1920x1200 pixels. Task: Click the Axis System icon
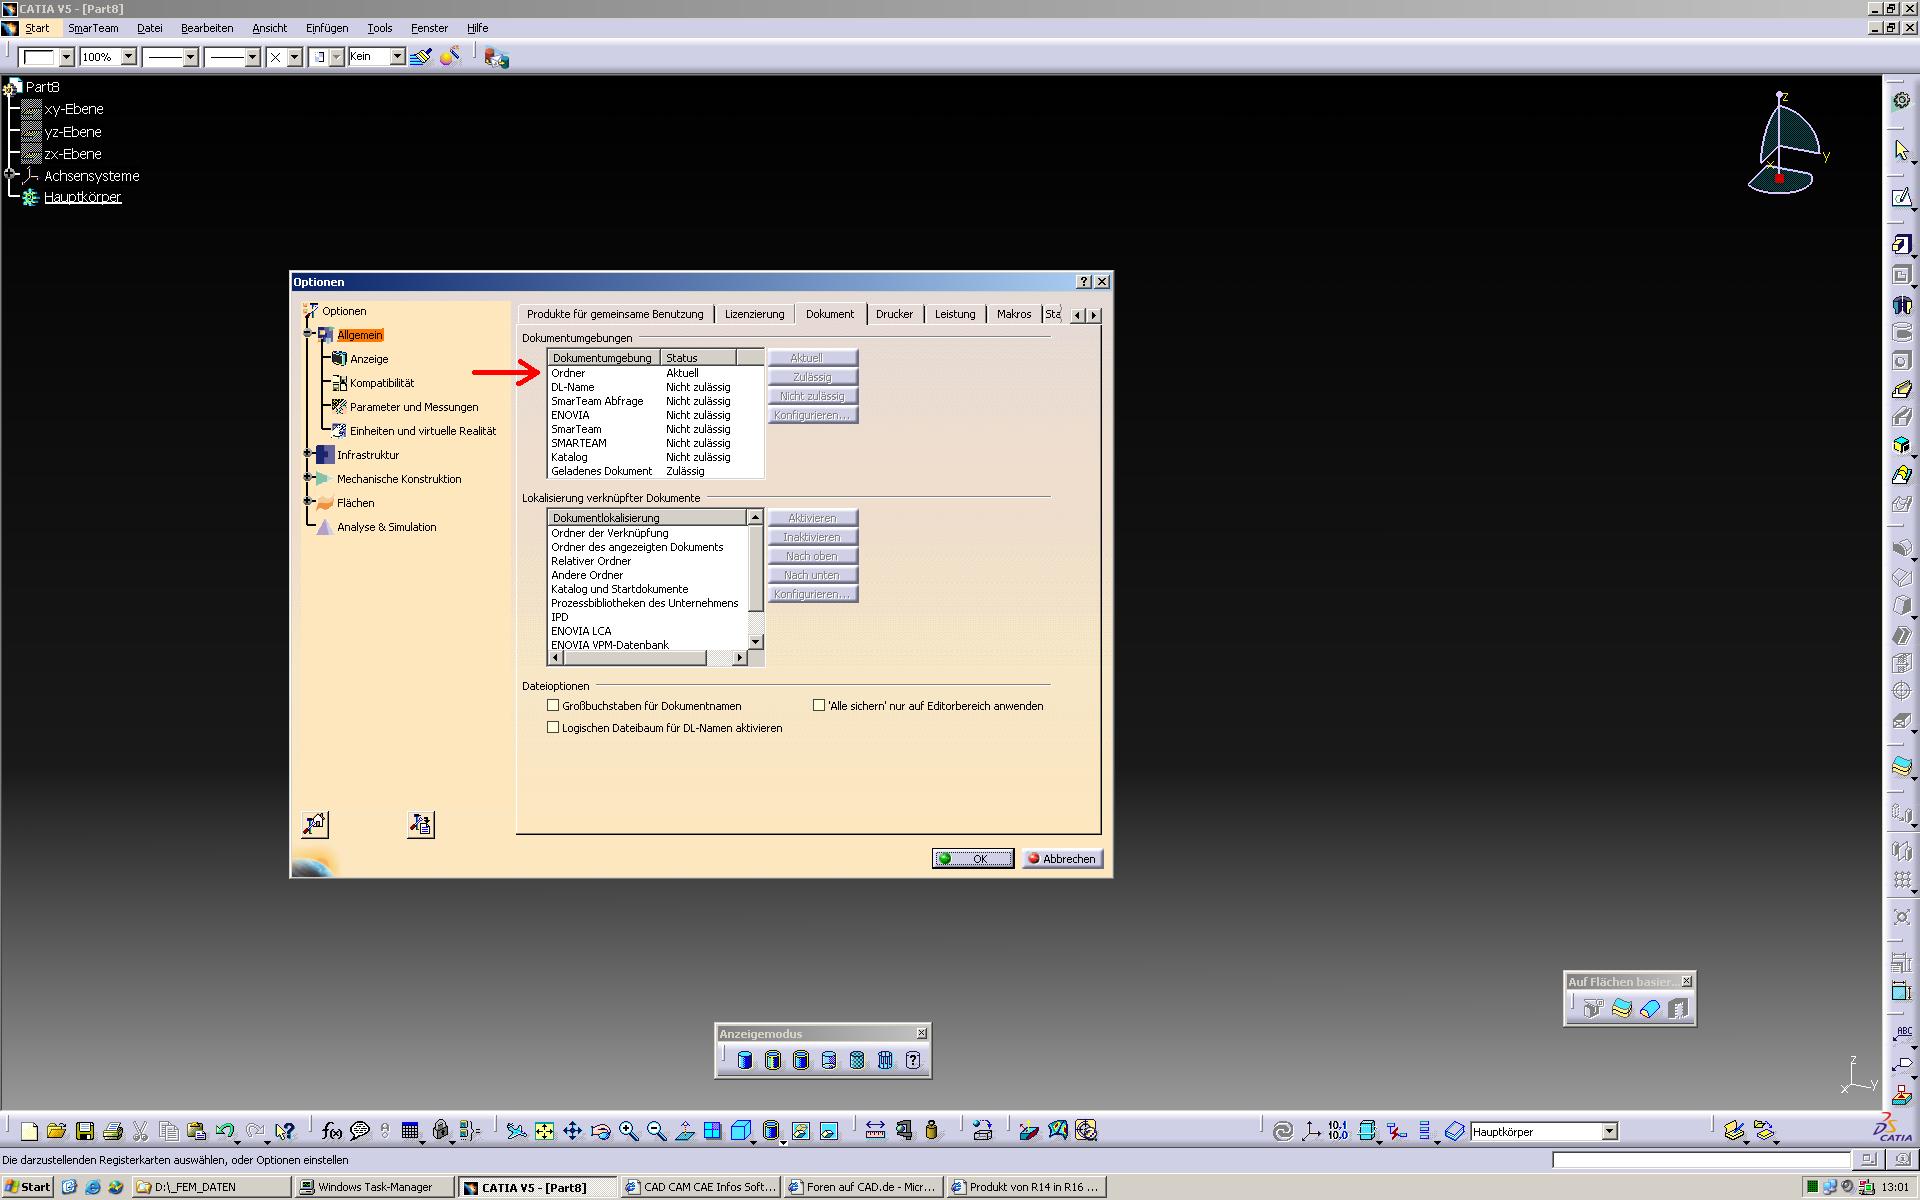(x=1310, y=1131)
